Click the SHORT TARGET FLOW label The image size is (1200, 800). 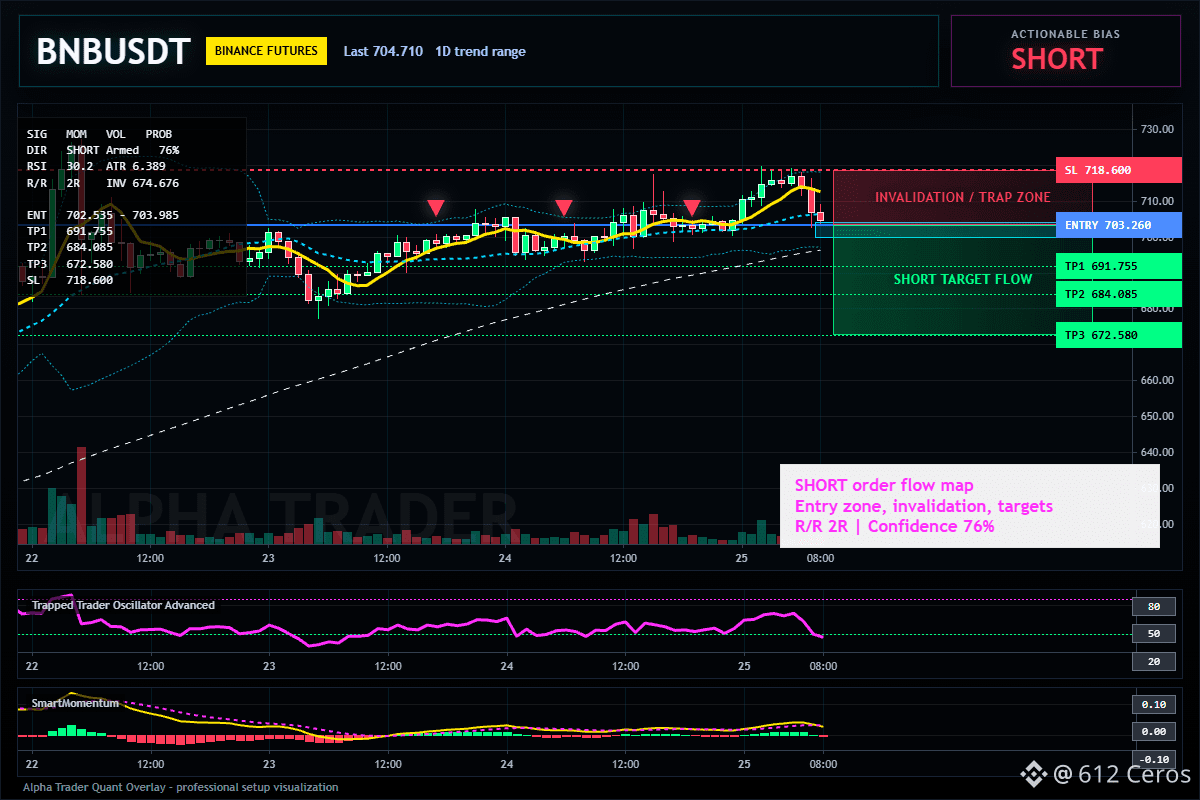(963, 279)
